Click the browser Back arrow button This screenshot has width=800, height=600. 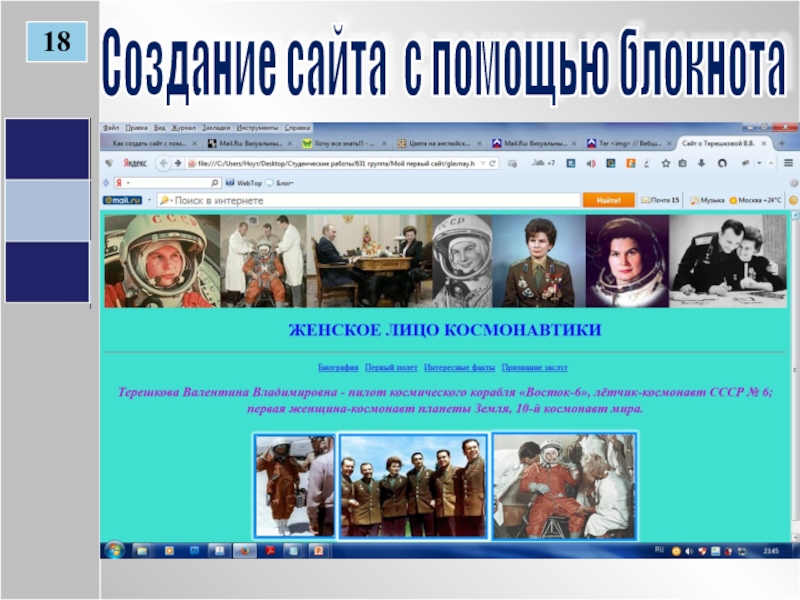tap(163, 163)
